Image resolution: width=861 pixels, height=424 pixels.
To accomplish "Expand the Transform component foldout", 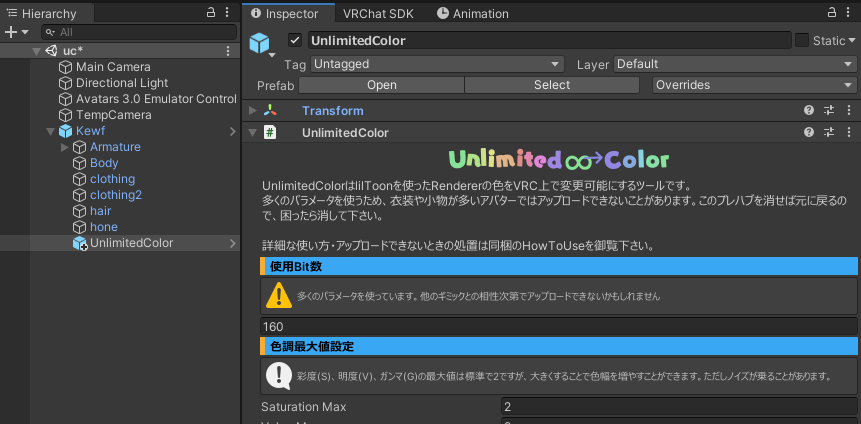I will tap(253, 111).
